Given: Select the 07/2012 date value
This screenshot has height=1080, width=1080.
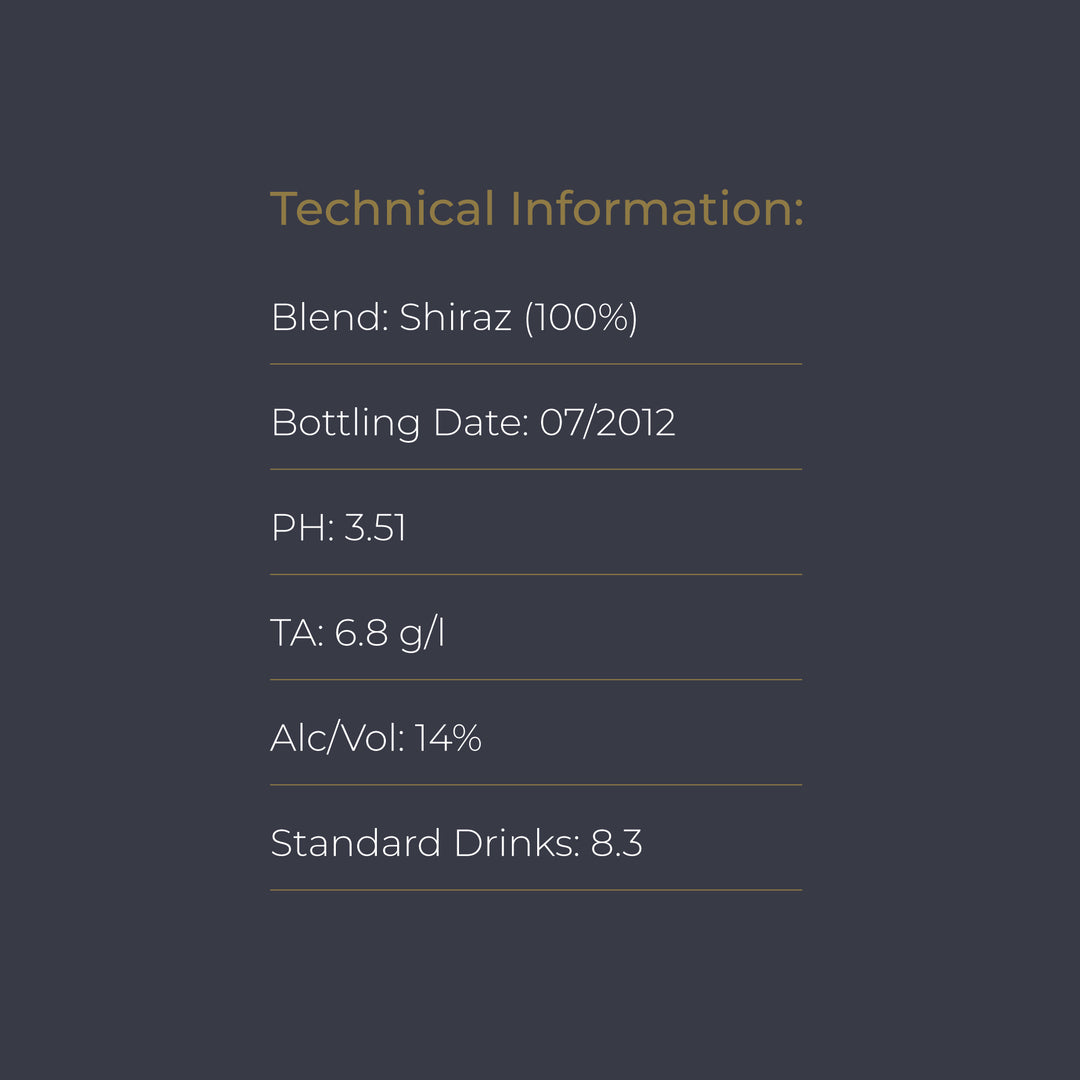Looking at the screenshot, I should click(607, 423).
